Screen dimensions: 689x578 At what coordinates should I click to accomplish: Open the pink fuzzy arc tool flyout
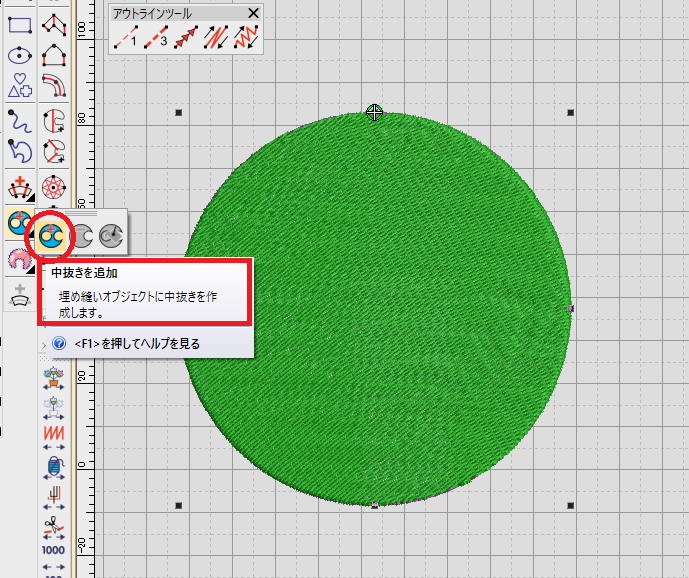click(x=20, y=260)
